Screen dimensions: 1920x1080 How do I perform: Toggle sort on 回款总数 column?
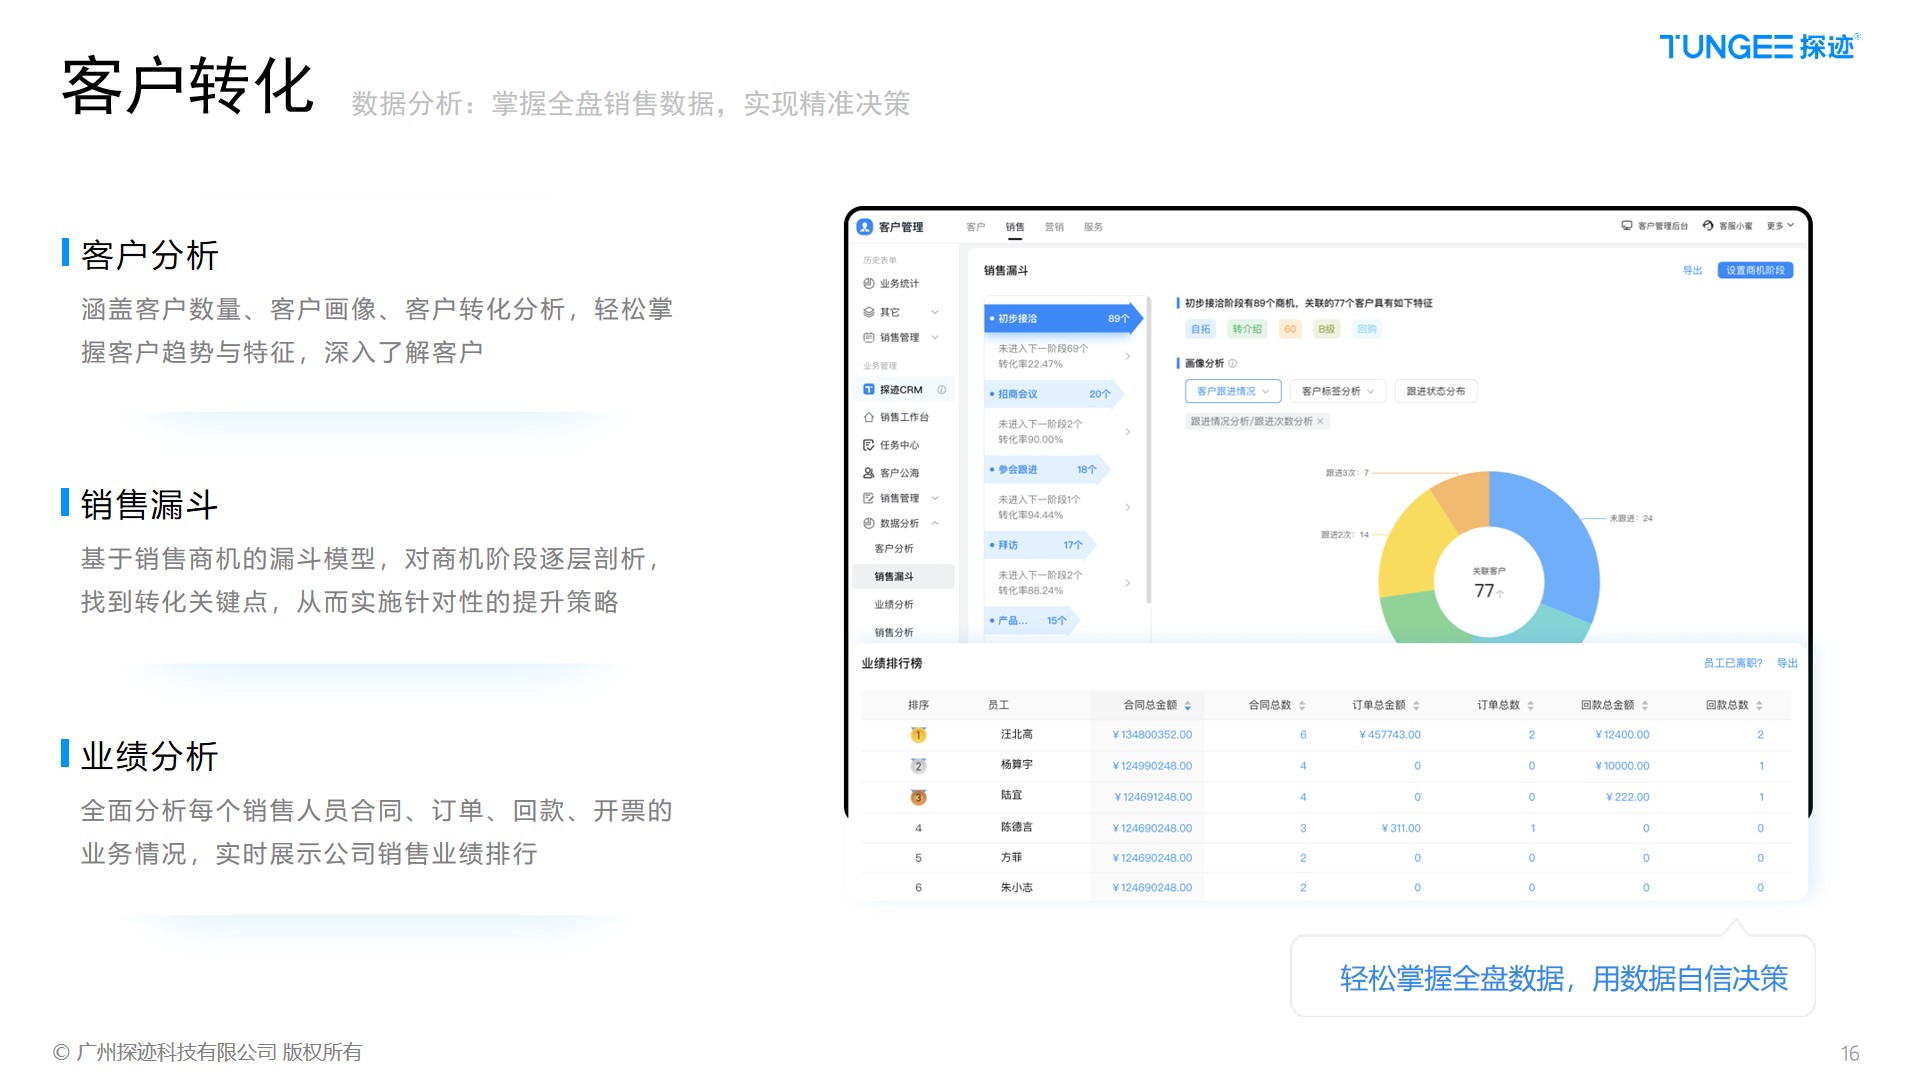(x=1759, y=706)
